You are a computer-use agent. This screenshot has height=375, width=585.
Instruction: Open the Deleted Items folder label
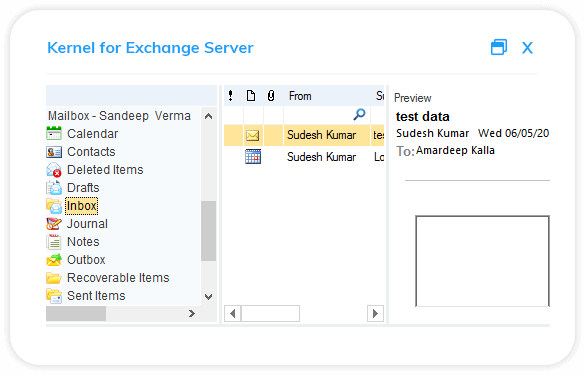pos(105,170)
